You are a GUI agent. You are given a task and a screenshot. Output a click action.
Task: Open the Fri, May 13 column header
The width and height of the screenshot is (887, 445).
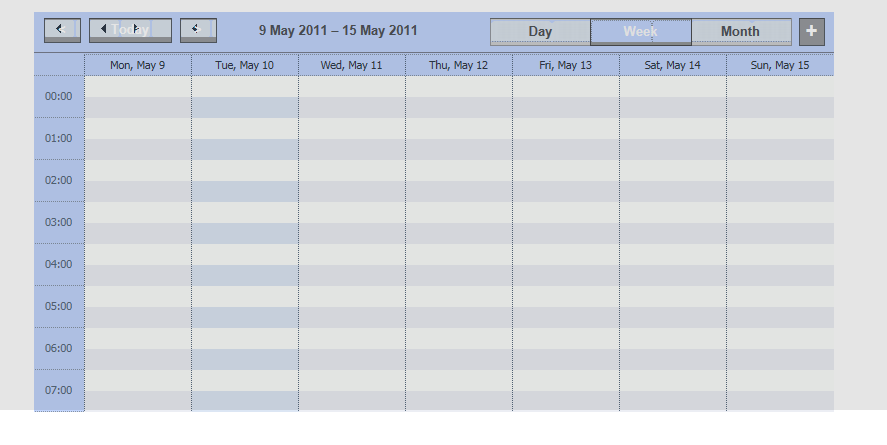click(565, 65)
